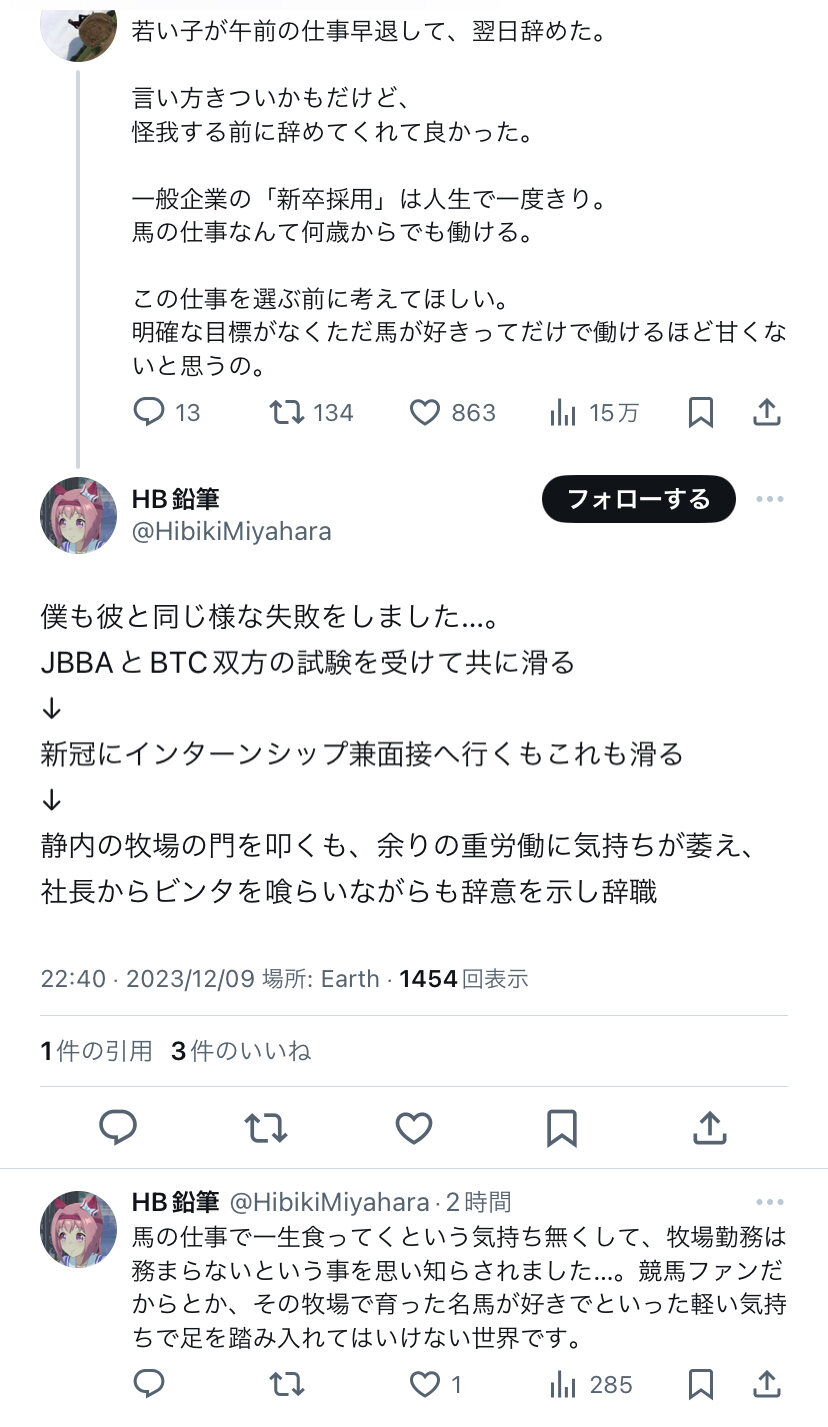Reply to the main tweet

point(118,1128)
